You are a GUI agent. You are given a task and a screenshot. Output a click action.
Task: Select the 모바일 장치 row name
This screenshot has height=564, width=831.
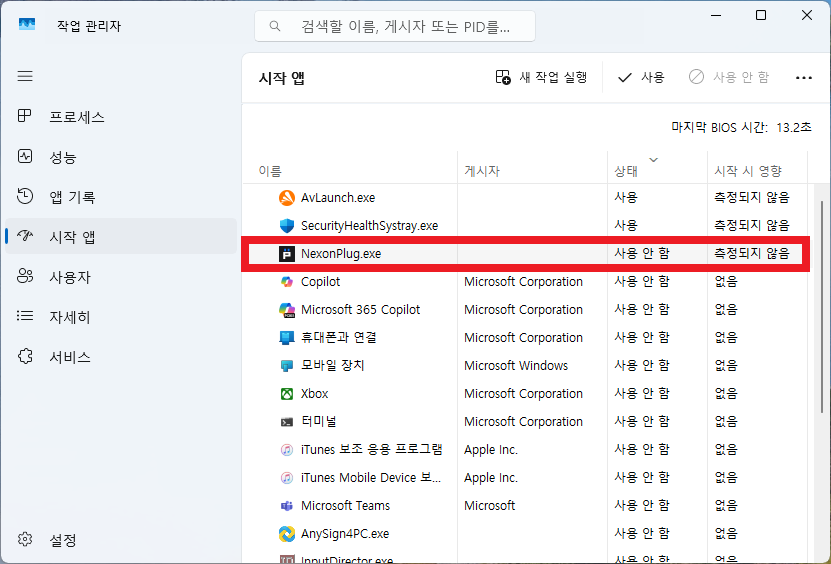(x=332, y=366)
